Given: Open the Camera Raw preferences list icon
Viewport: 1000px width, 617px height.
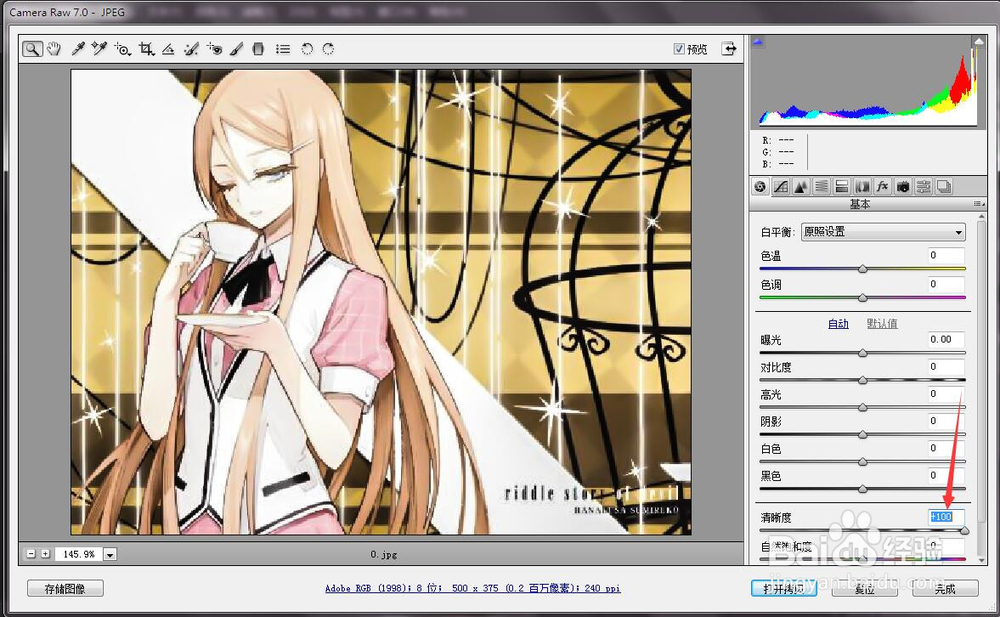Looking at the screenshot, I should [283, 49].
